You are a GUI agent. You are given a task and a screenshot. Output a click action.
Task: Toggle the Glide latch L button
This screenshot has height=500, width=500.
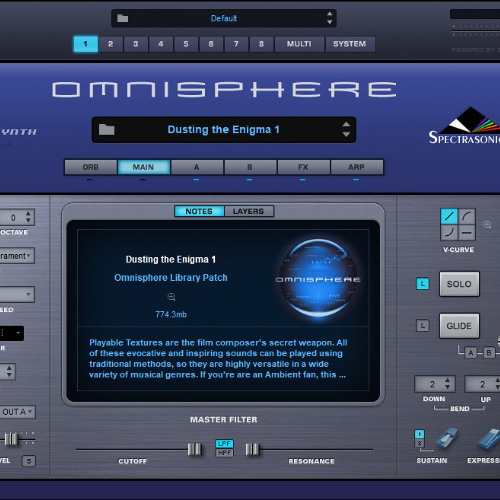pos(423,326)
